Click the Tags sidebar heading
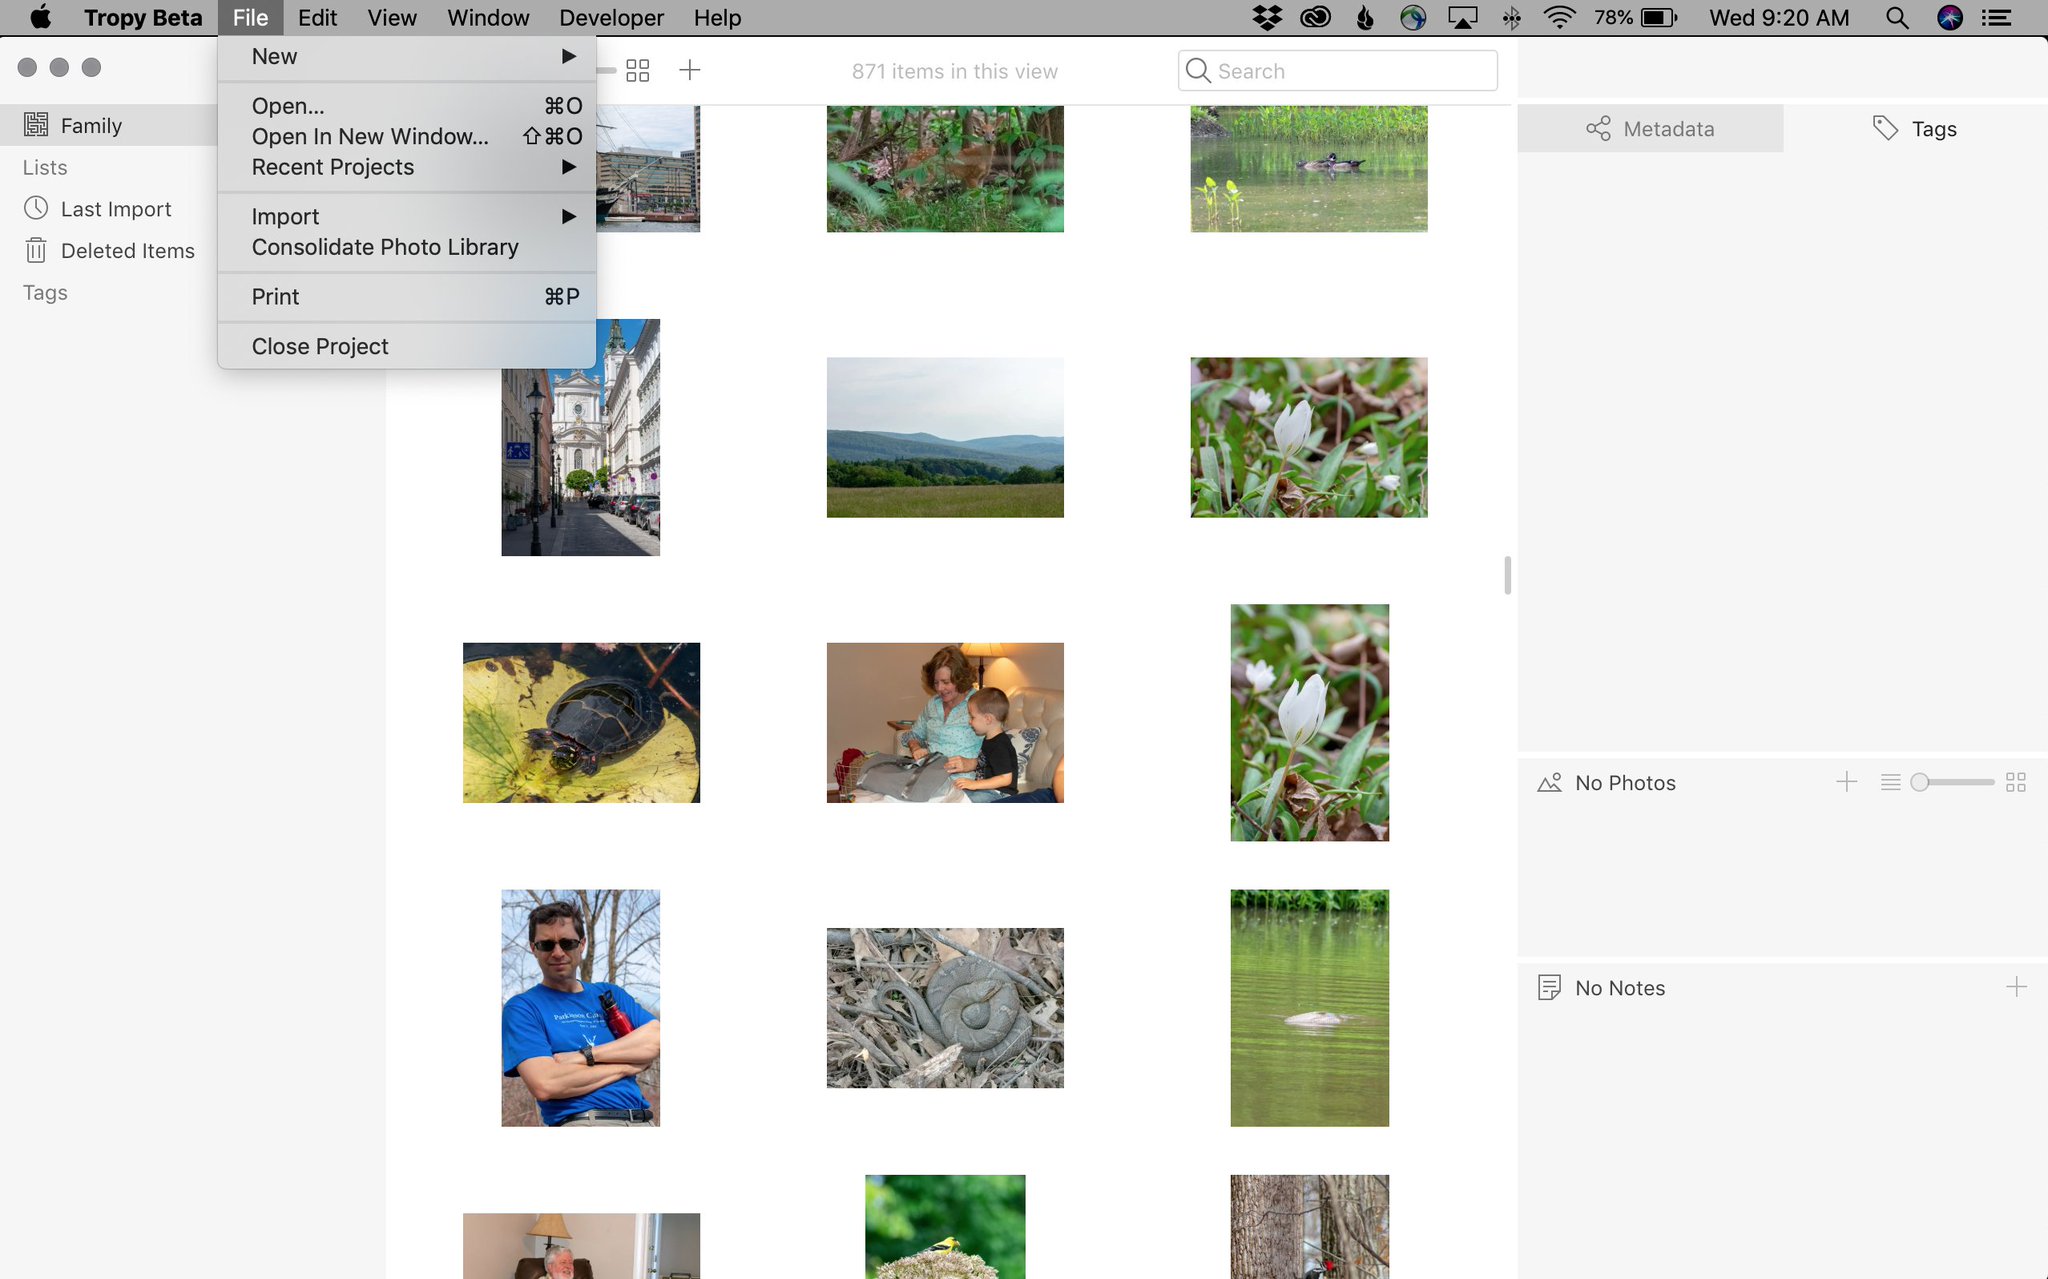The height and width of the screenshot is (1279, 2048). (45, 292)
